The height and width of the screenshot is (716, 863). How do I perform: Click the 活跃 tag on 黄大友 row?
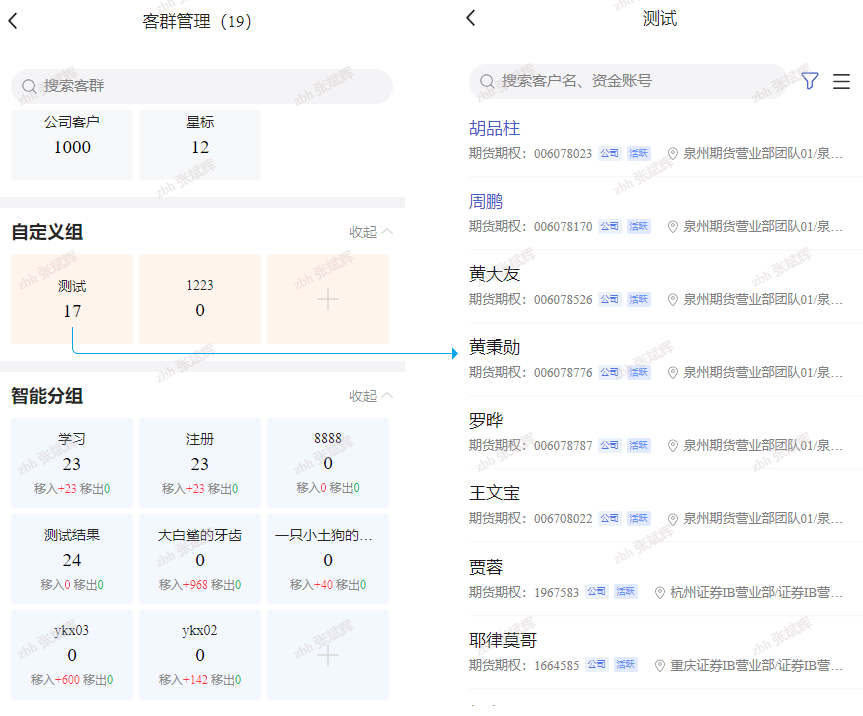coord(638,299)
